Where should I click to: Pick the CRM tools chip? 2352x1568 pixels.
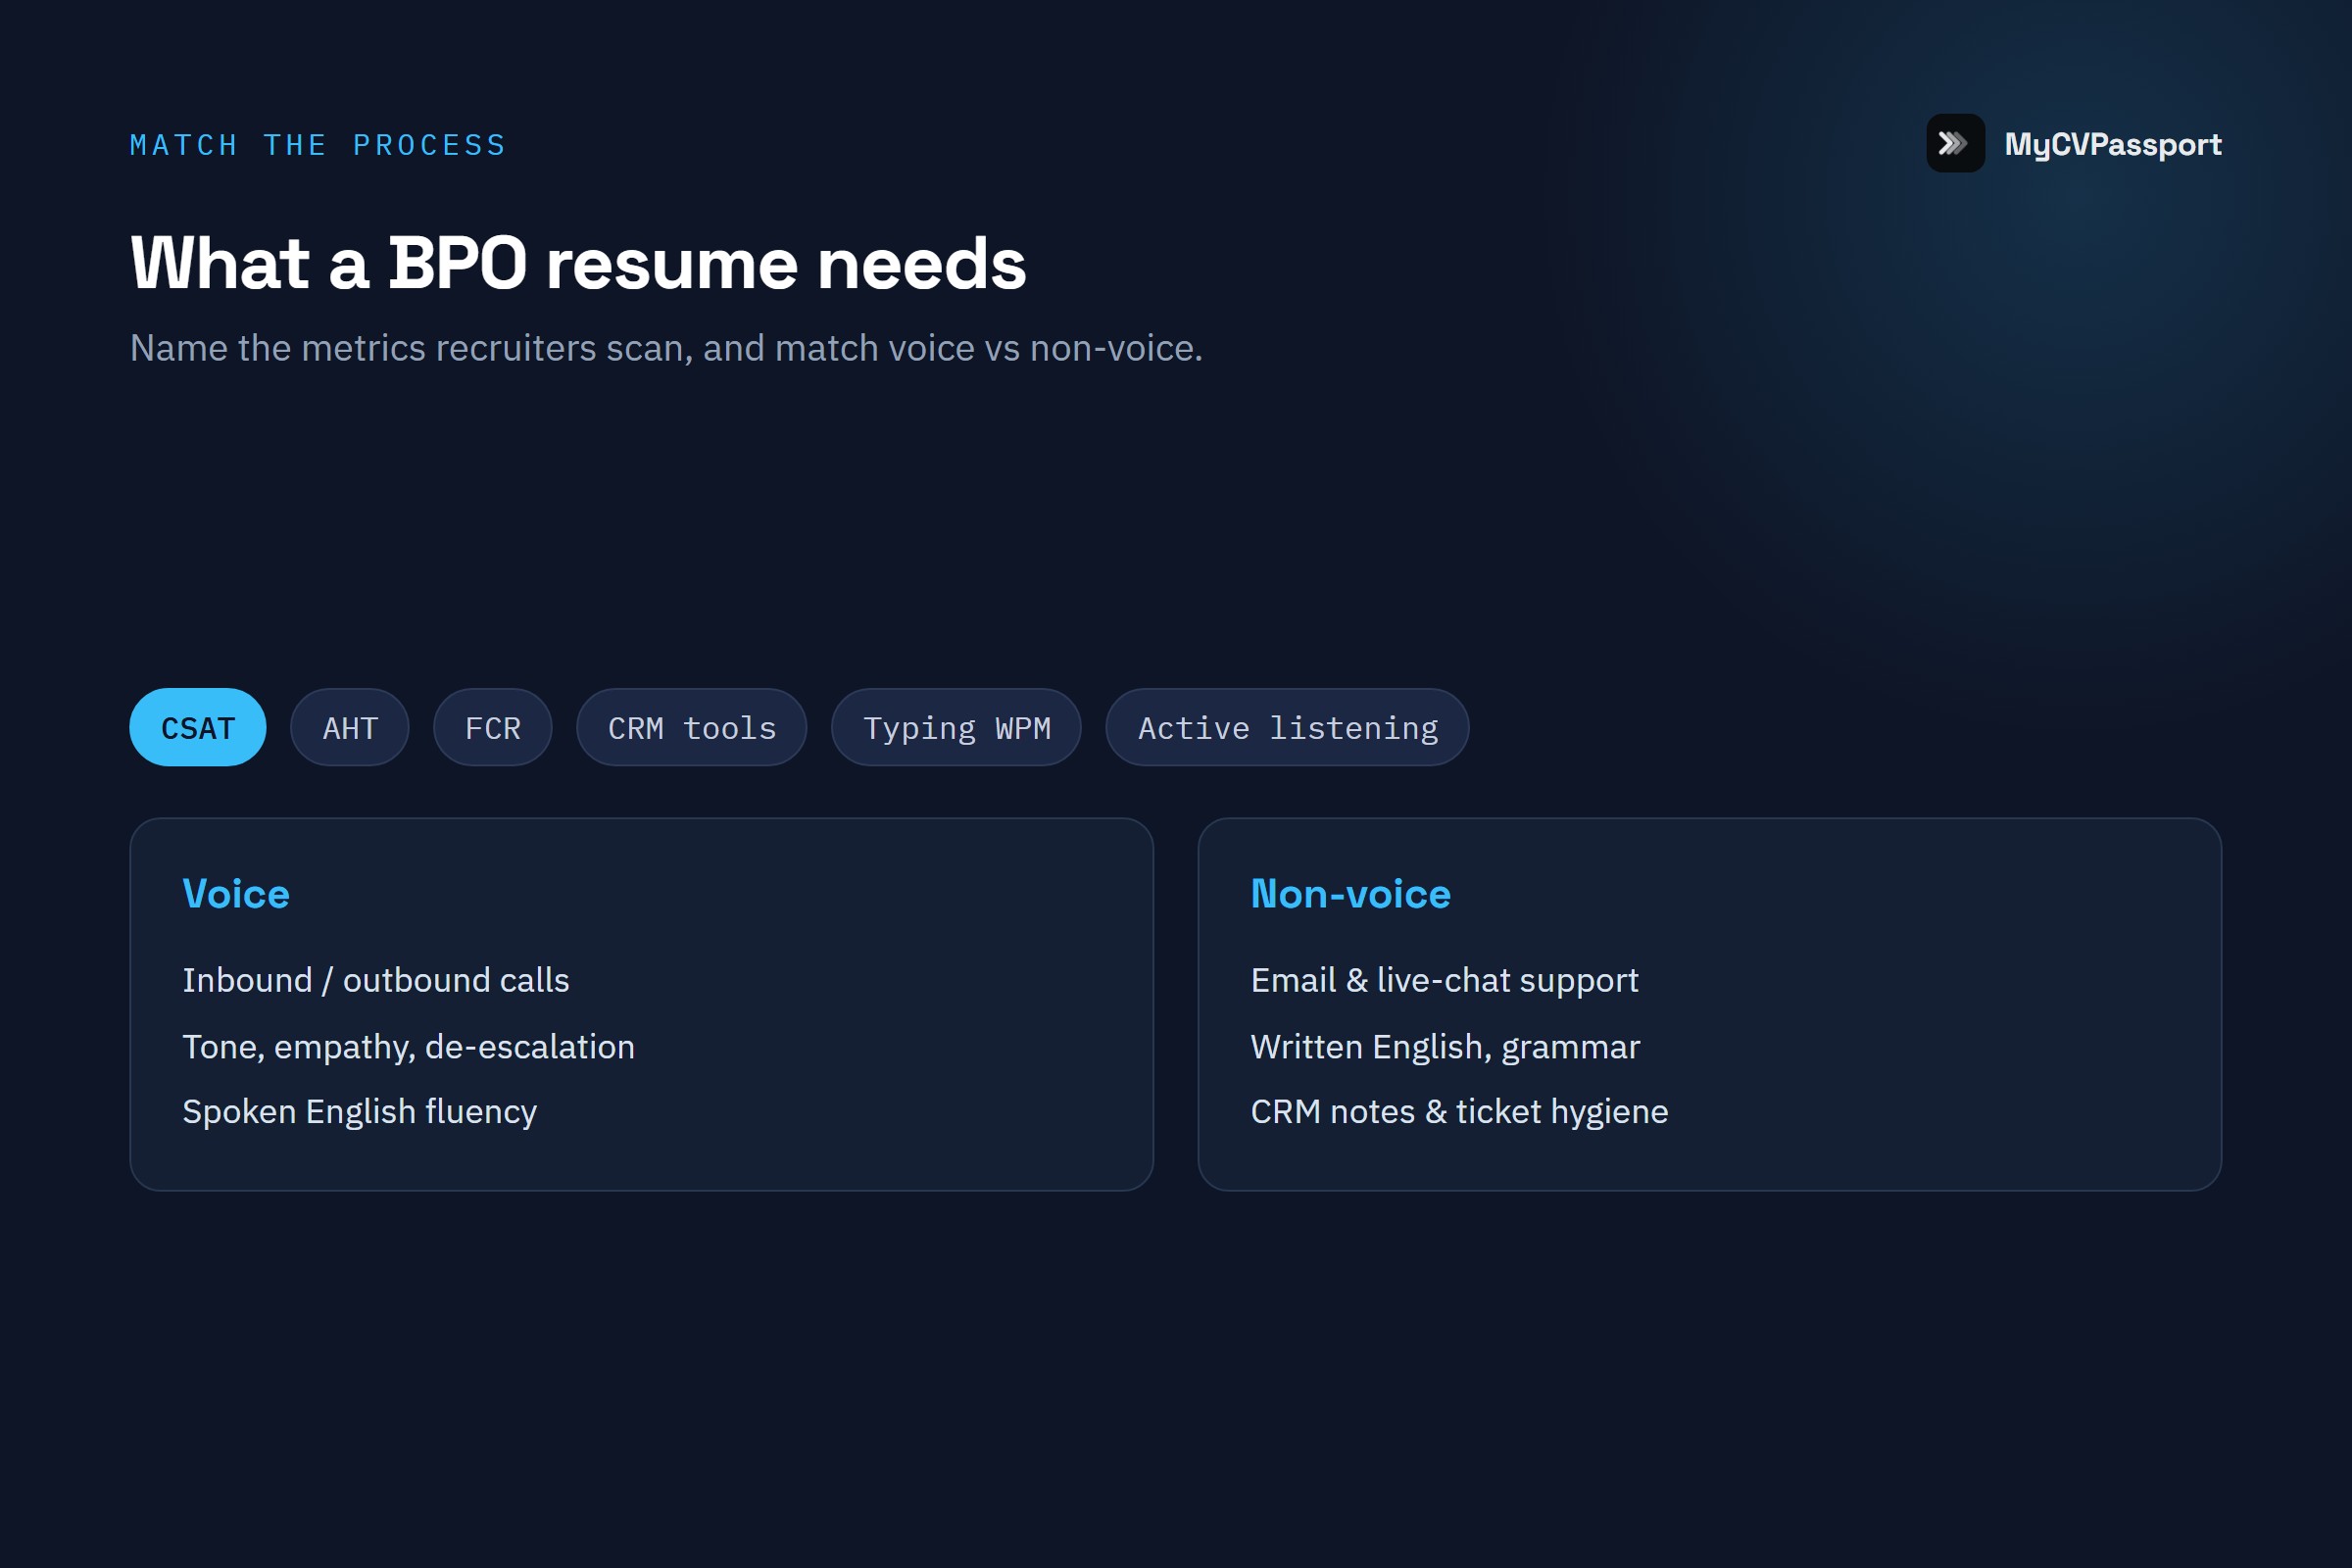point(692,727)
